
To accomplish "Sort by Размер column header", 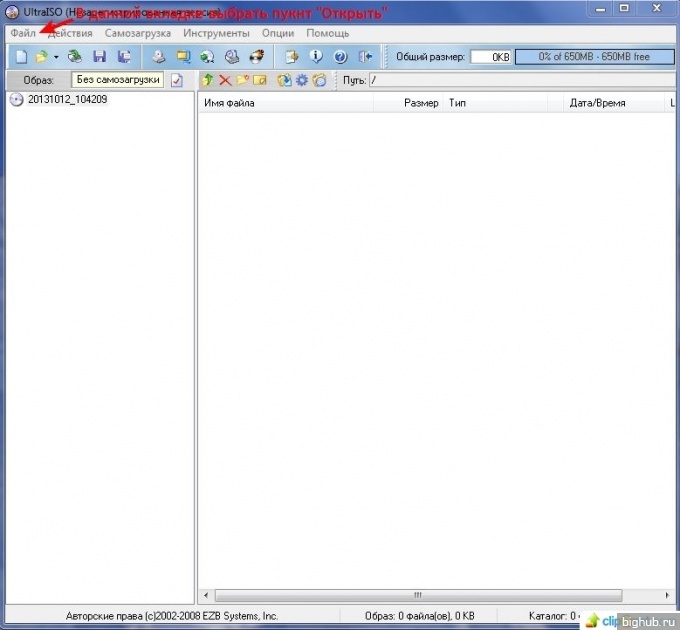I will [409, 103].
